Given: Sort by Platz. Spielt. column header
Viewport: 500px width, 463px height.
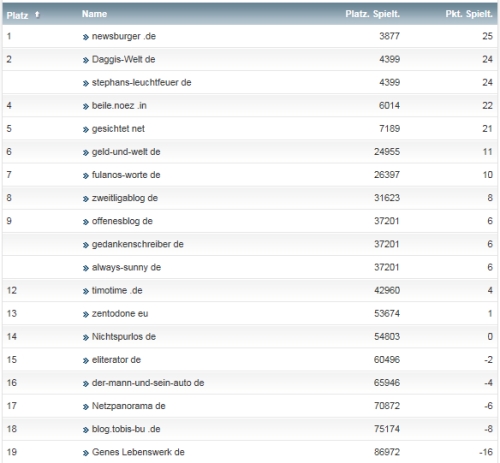Looking at the screenshot, I should coord(372,14).
